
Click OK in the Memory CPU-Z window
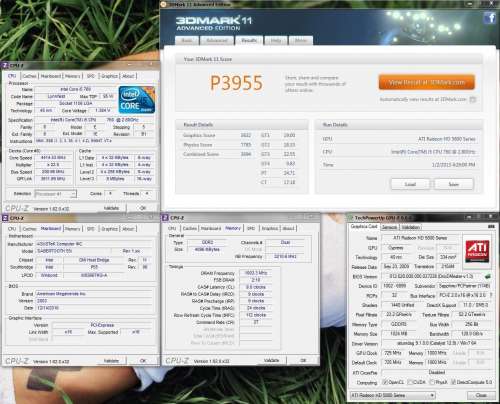tap(303, 360)
